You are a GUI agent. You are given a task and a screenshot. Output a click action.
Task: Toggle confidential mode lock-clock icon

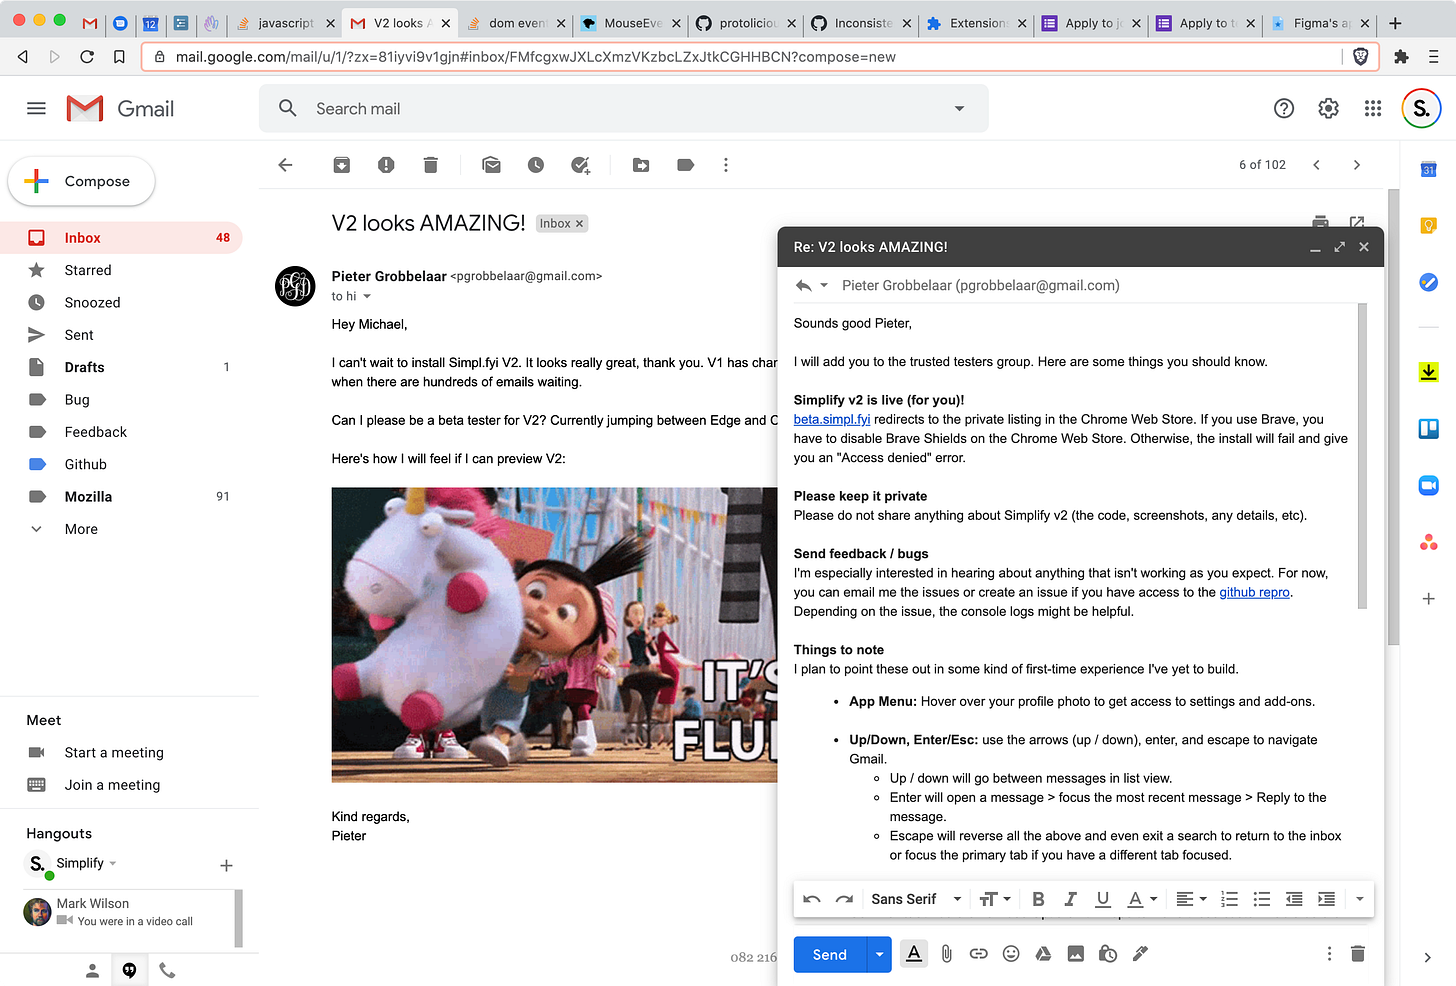(x=1107, y=954)
